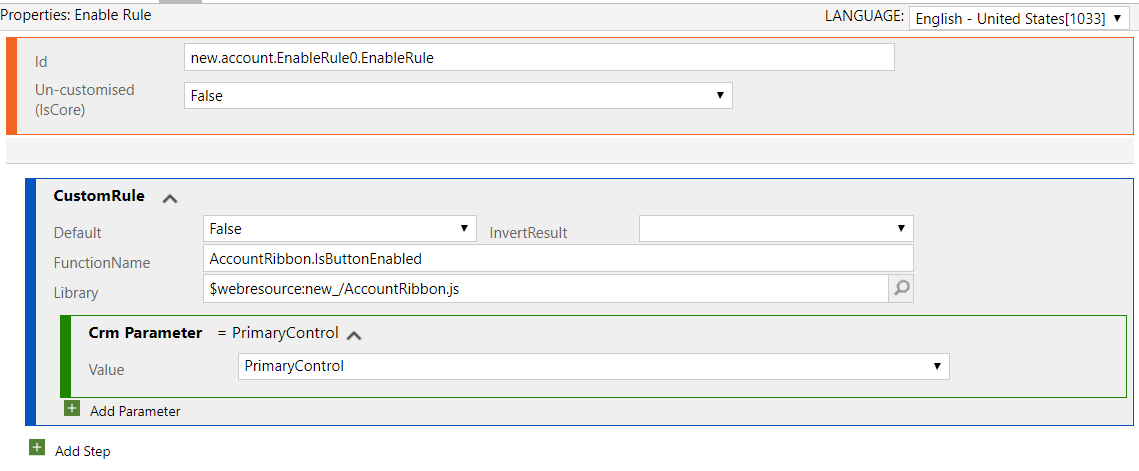The image size is (1139, 471).
Task: Click into the Library webresource field
Action: click(545, 289)
